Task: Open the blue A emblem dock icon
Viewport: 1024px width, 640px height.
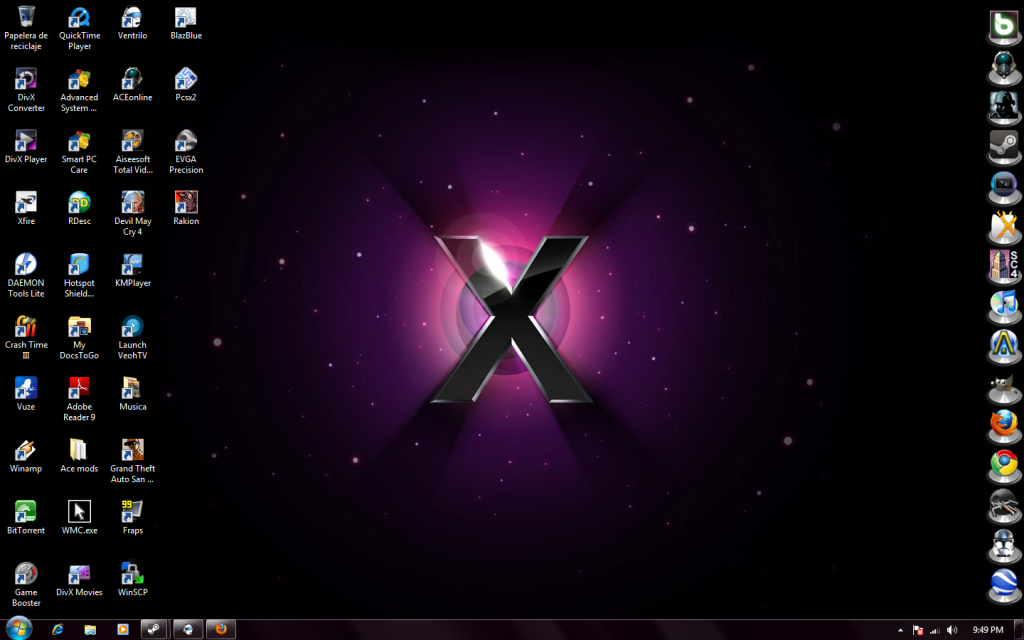Action: (1004, 346)
